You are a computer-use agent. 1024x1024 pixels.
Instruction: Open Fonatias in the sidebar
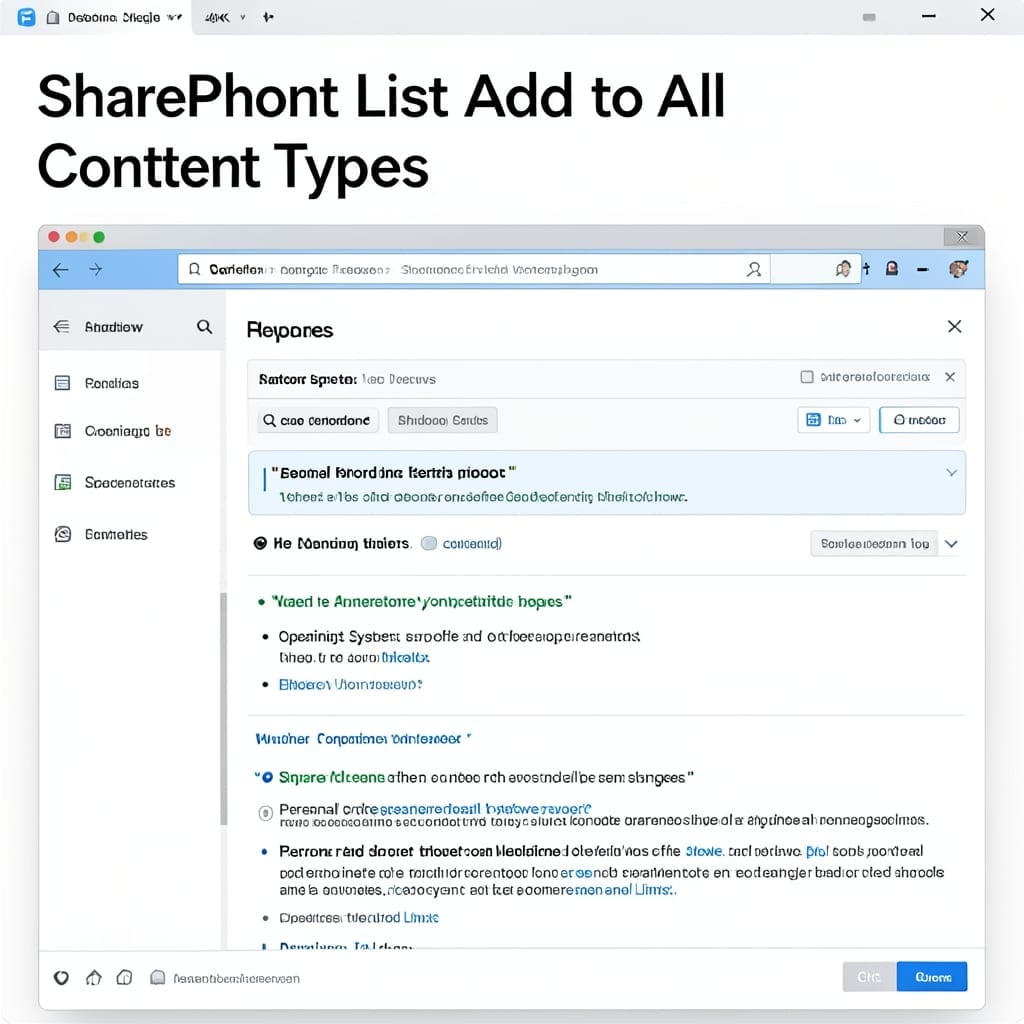pyautogui.click(x=112, y=383)
